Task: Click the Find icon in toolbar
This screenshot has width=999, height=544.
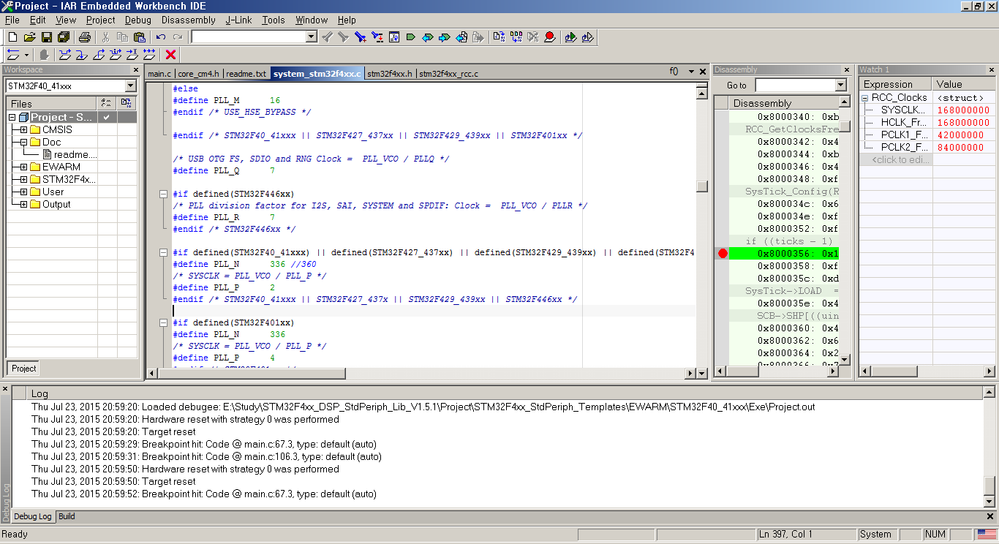Action: 360,37
